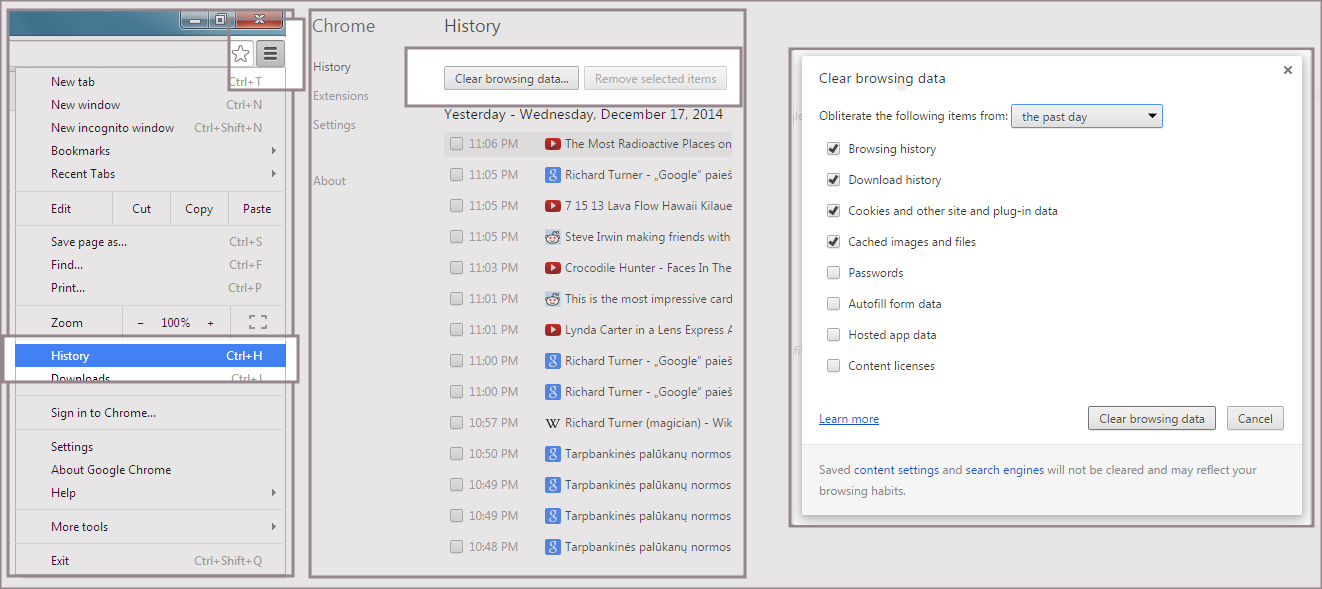This screenshot has height=589, width=1322.
Task: Open the Learn more link
Action: pos(849,419)
